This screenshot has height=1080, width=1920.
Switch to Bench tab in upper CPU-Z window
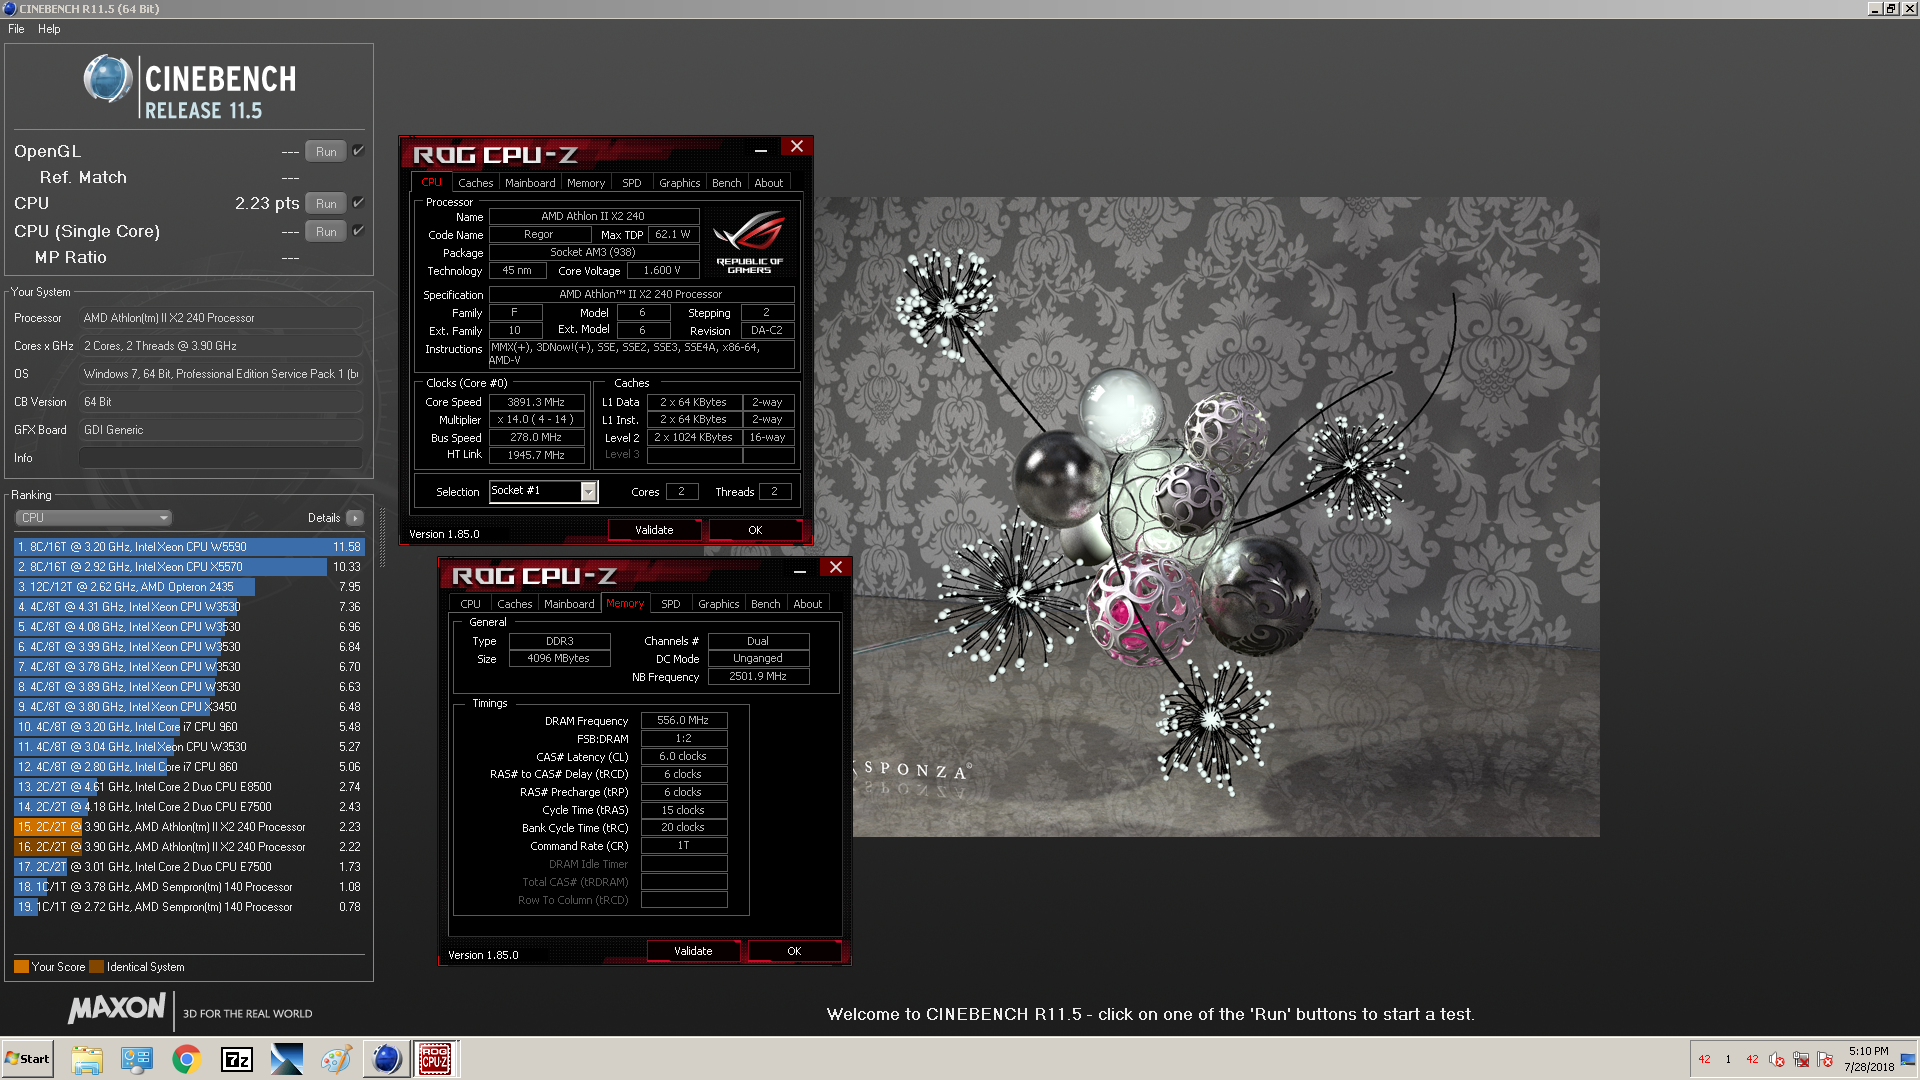pos(727,183)
